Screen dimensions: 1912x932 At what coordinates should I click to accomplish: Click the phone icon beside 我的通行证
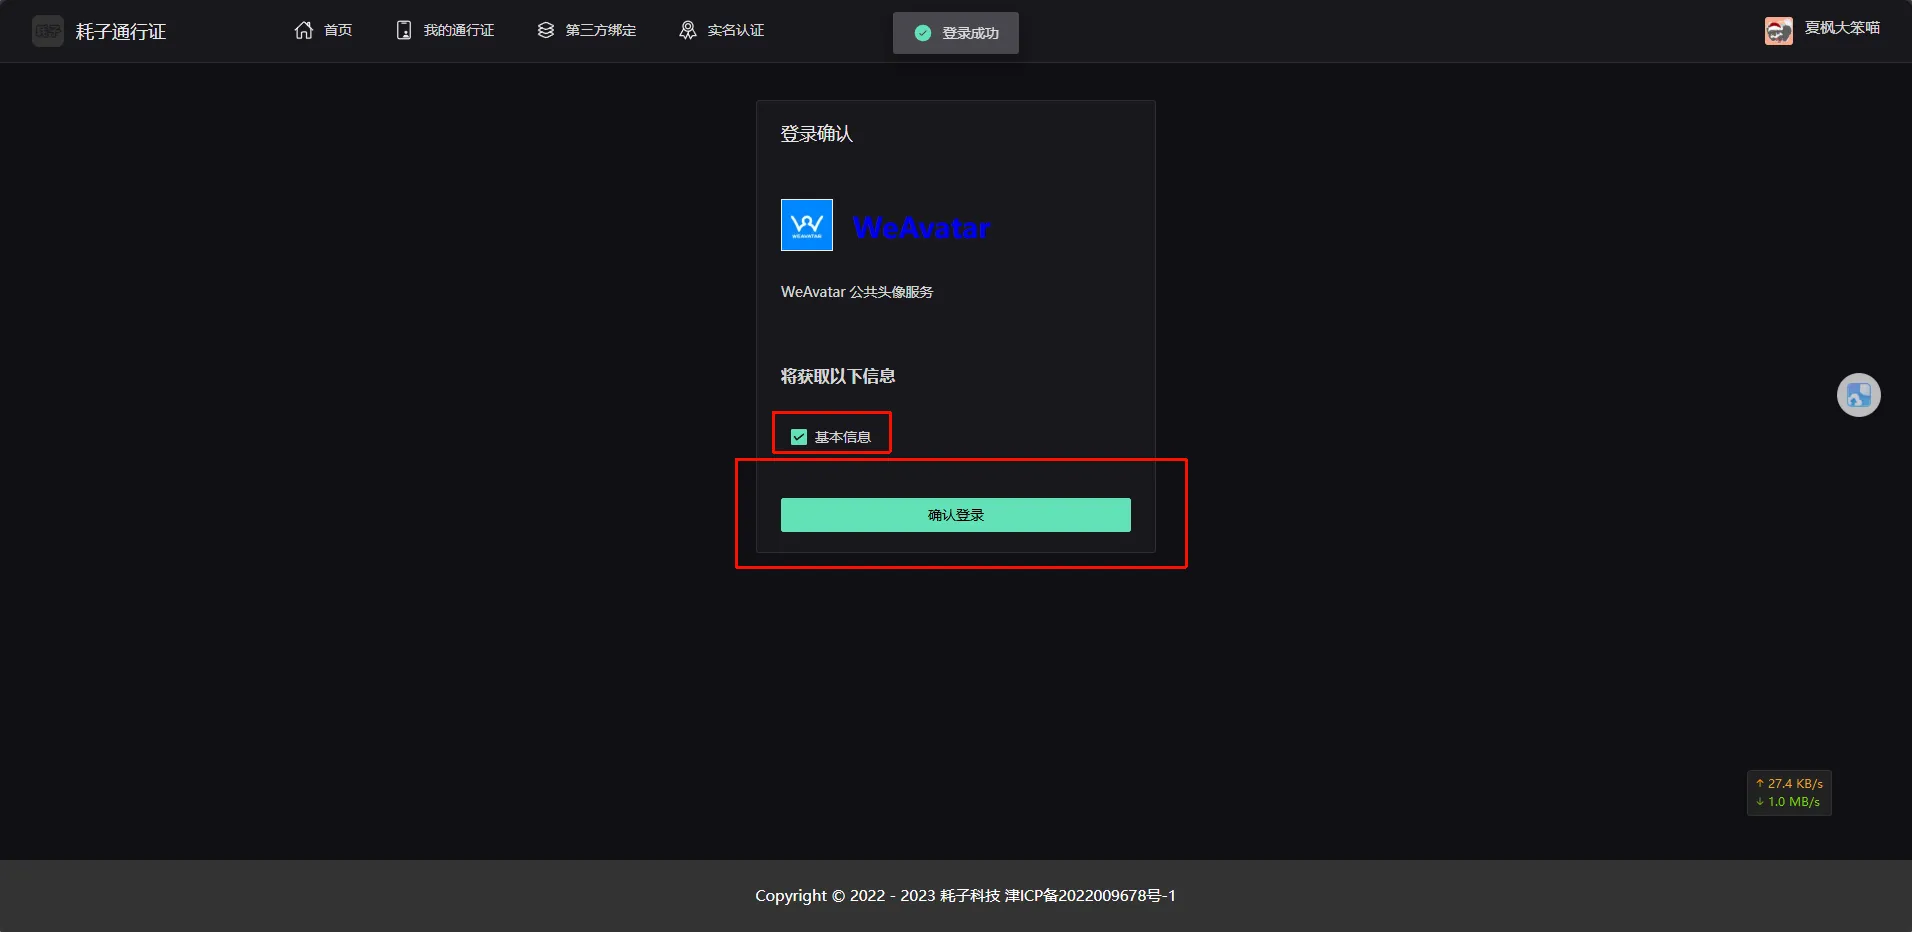404,30
